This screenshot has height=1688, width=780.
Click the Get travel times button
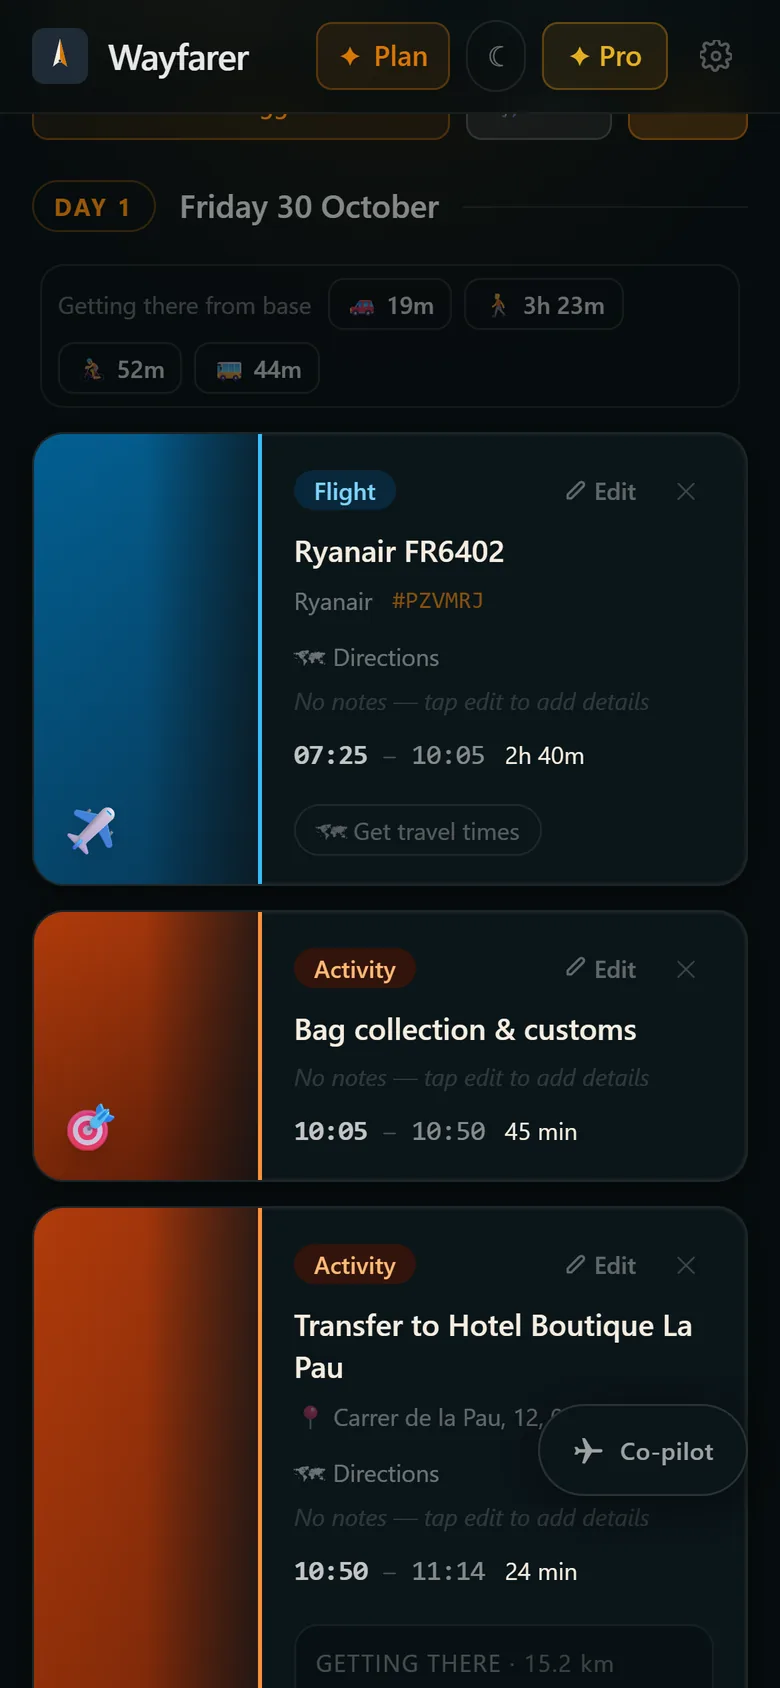418,831
